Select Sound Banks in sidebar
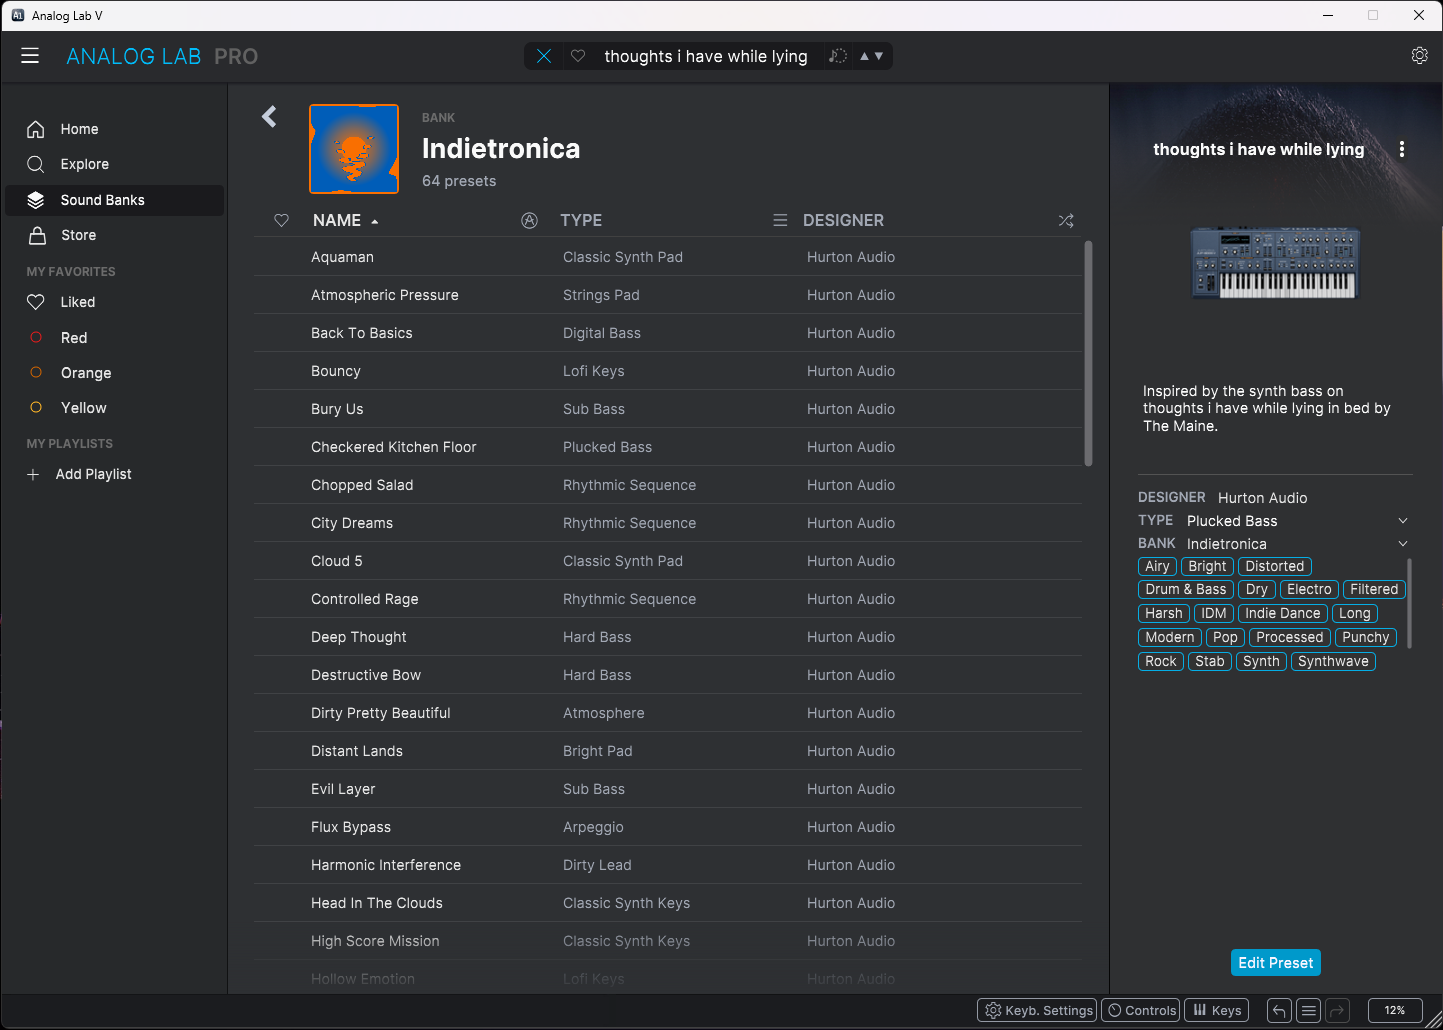Image resolution: width=1443 pixels, height=1030 pixels. click(114, 200)
